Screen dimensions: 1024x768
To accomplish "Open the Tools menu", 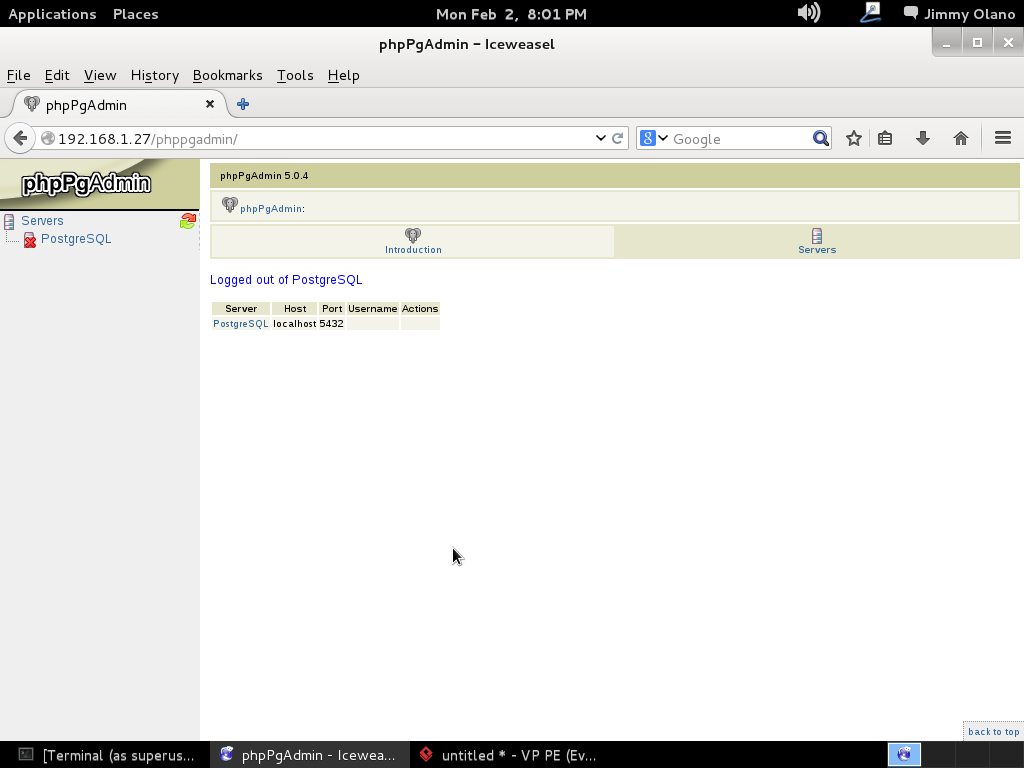I will click(294, 75).
